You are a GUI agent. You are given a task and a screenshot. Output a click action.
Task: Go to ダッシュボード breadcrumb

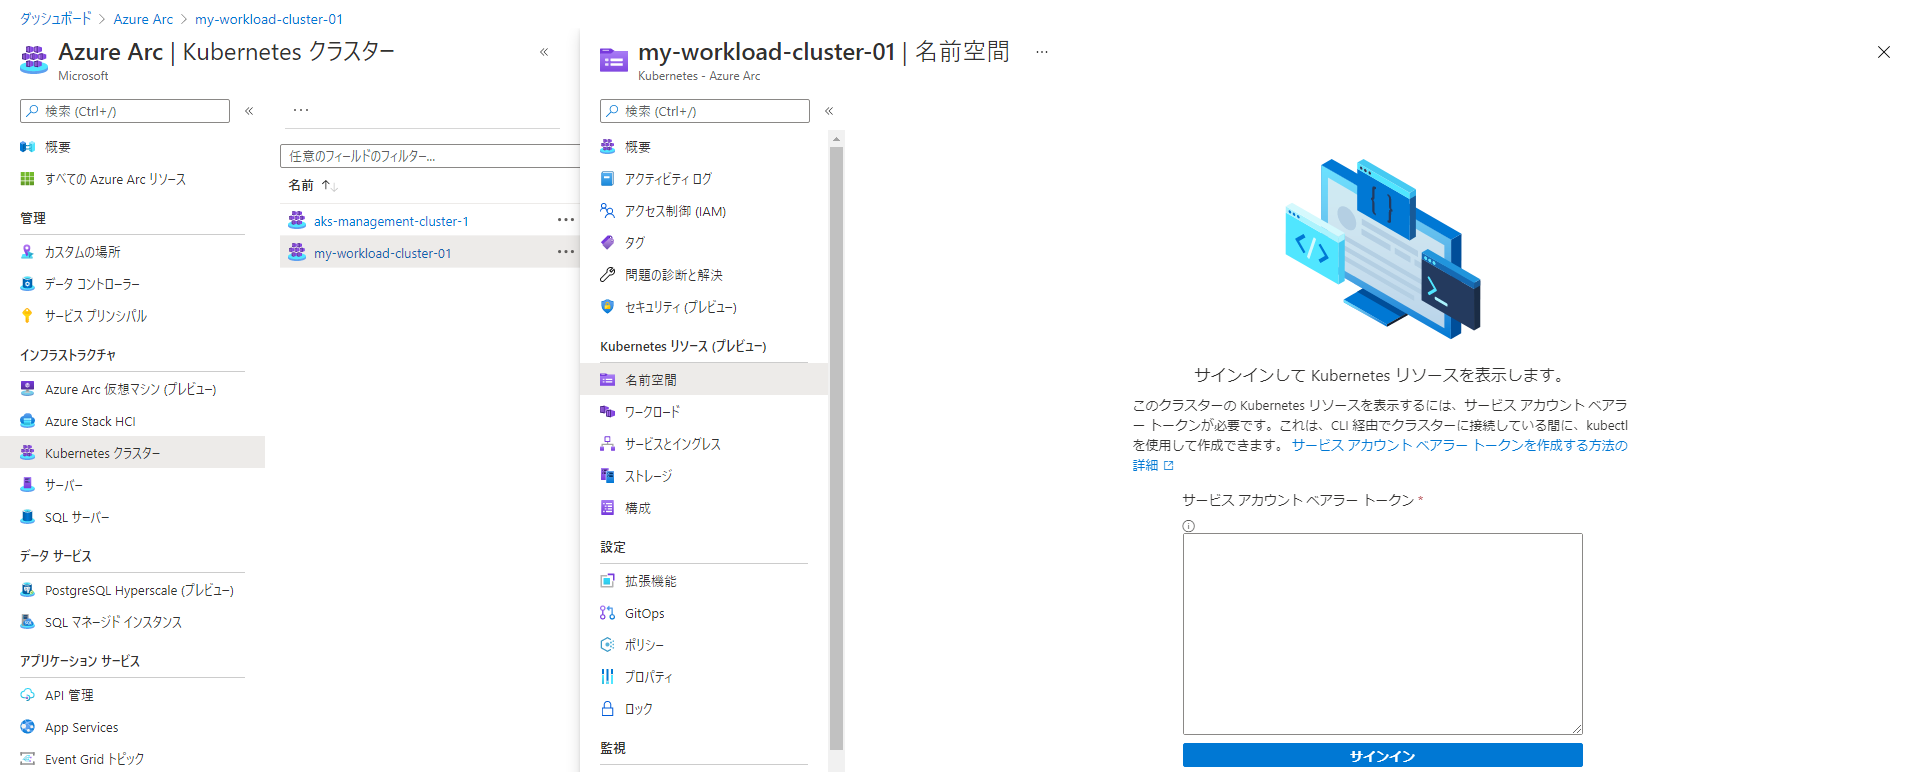click(x=55, y=19)
